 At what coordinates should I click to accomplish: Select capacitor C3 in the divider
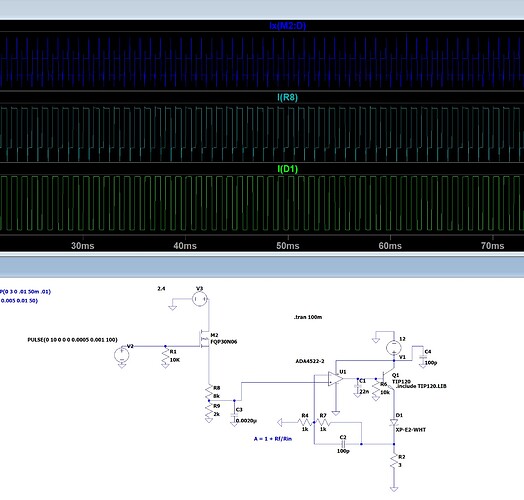[234, 415]
